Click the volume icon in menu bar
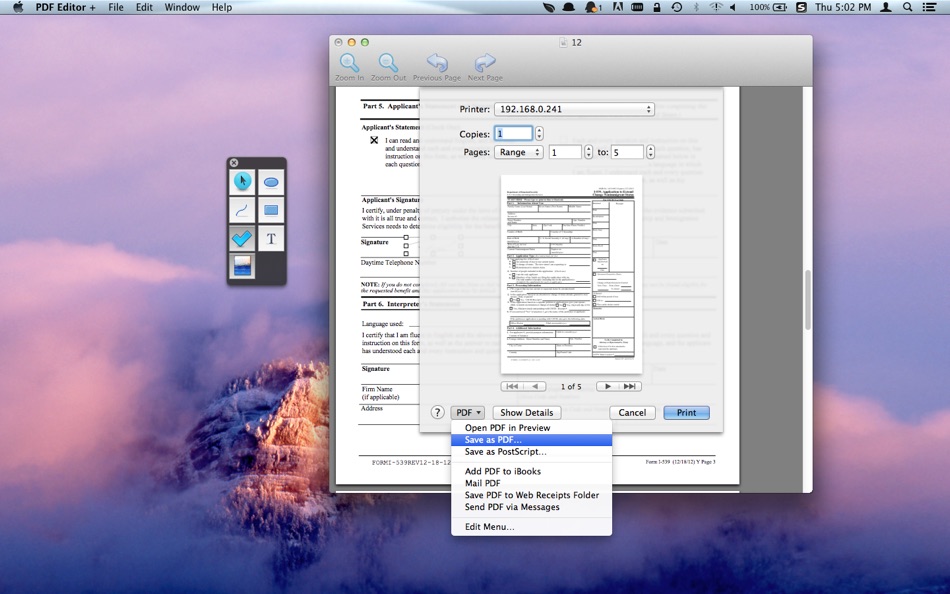Viewport: 950px width, 594px height. 732,7
